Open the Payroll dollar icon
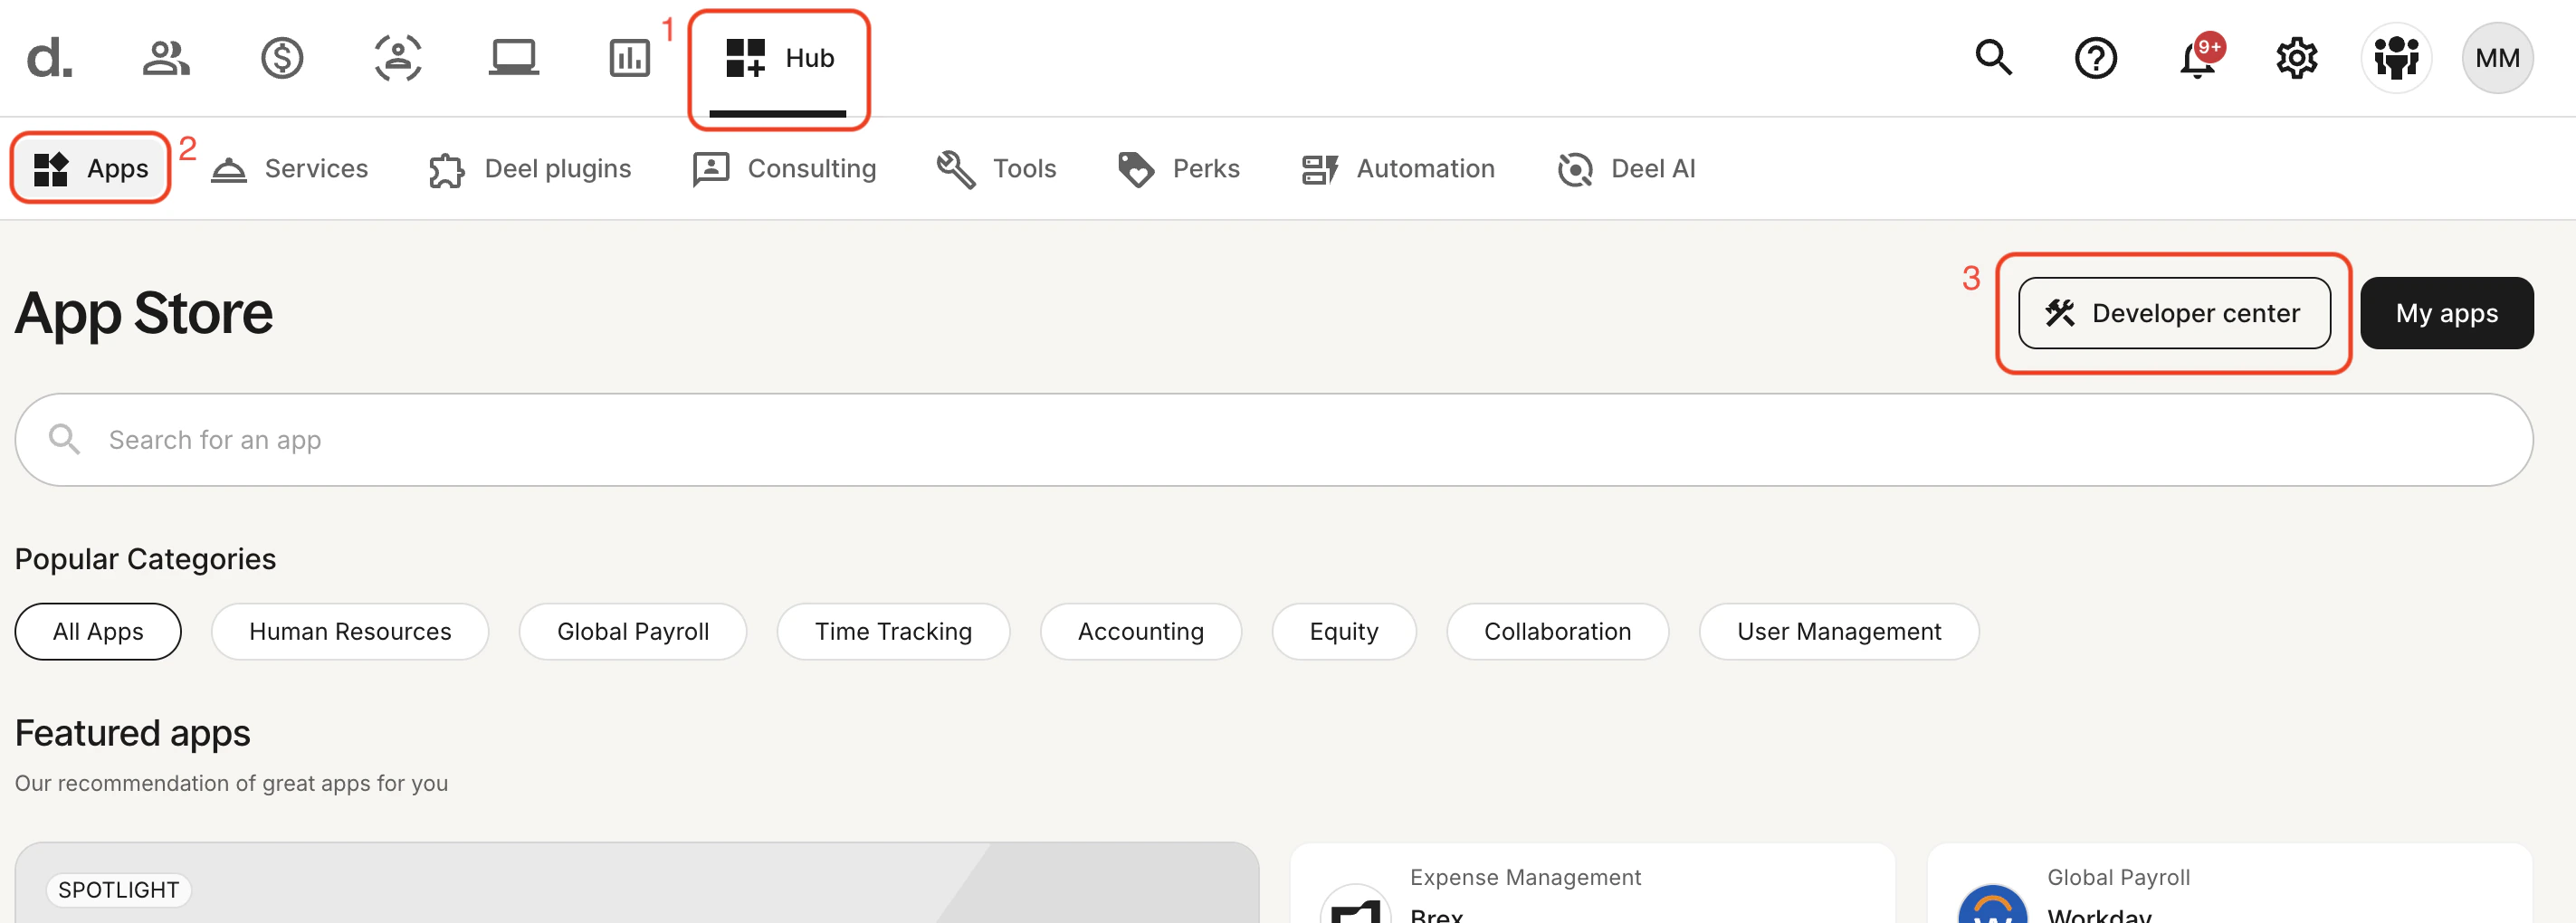 pyautogui.click(x=281, y=57)
